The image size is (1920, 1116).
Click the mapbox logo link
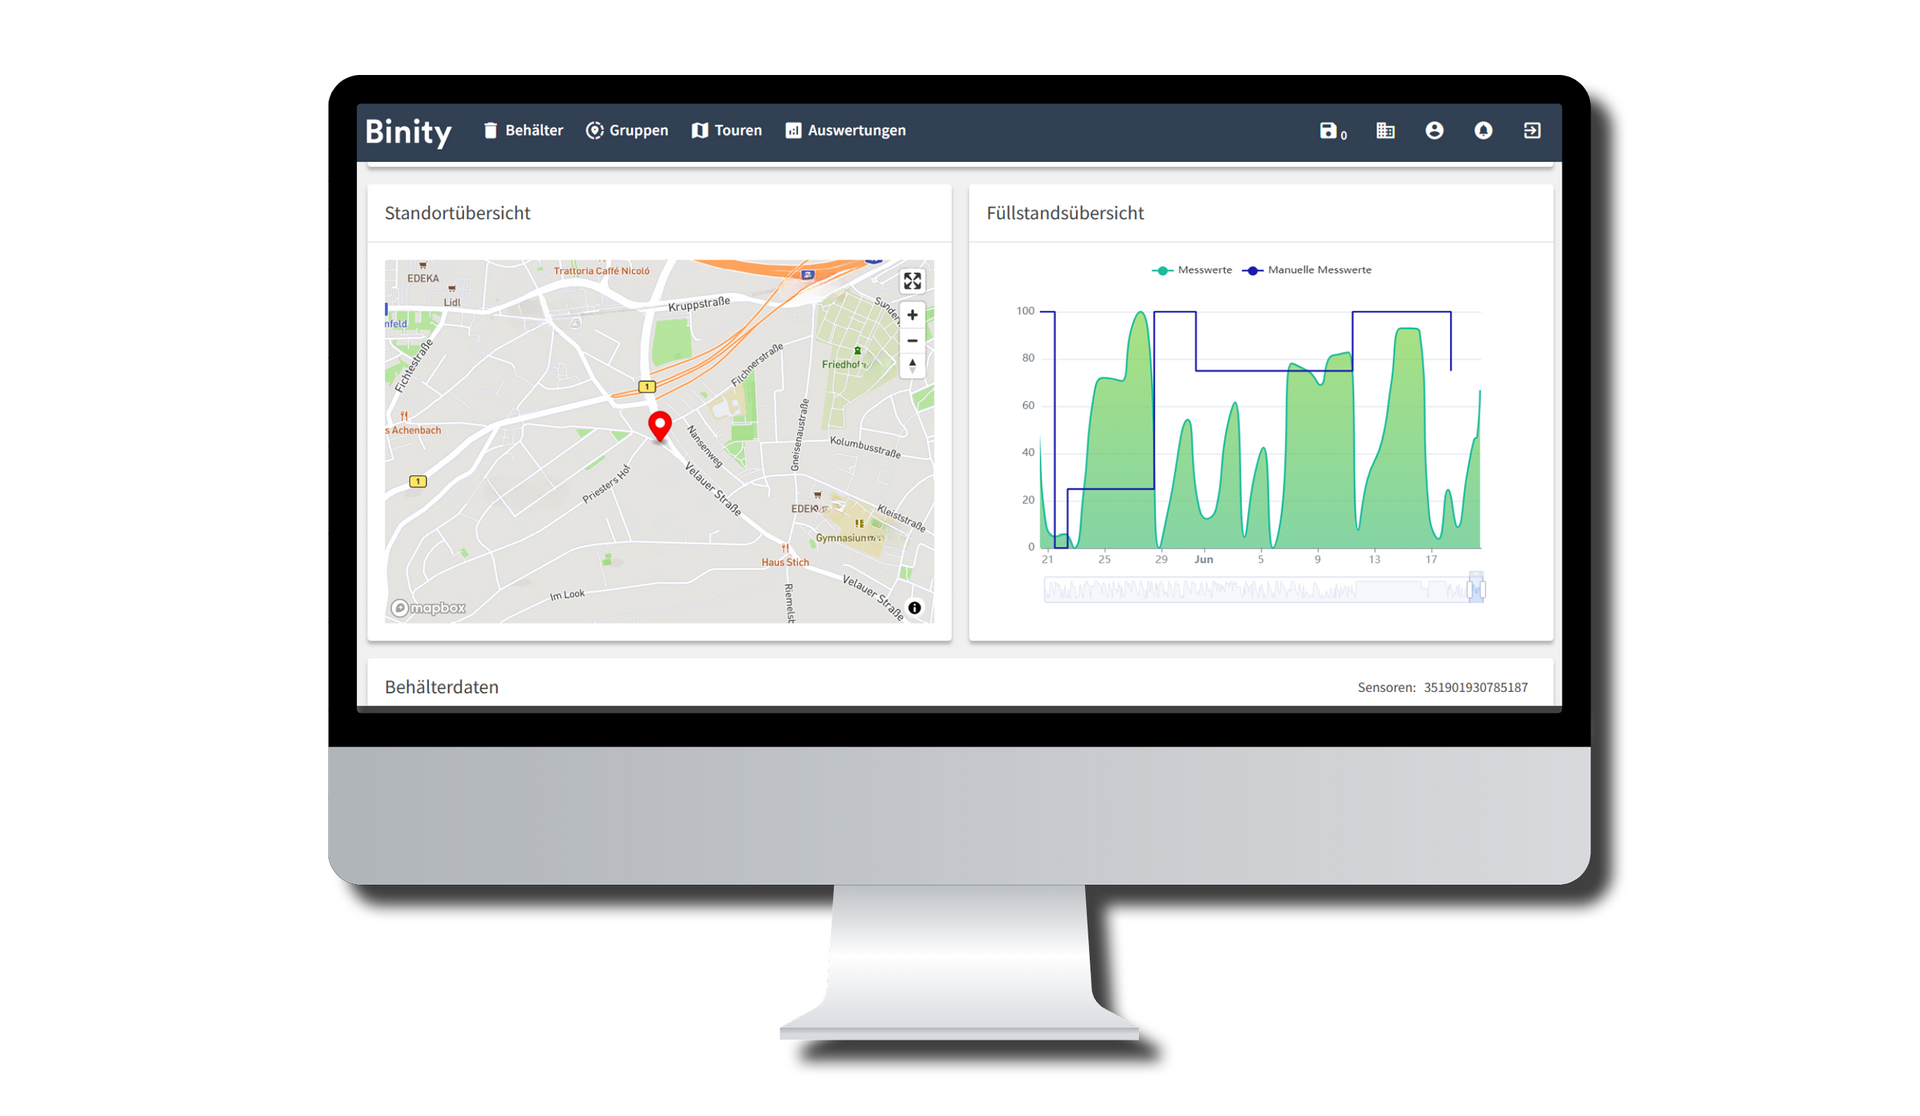429,608
